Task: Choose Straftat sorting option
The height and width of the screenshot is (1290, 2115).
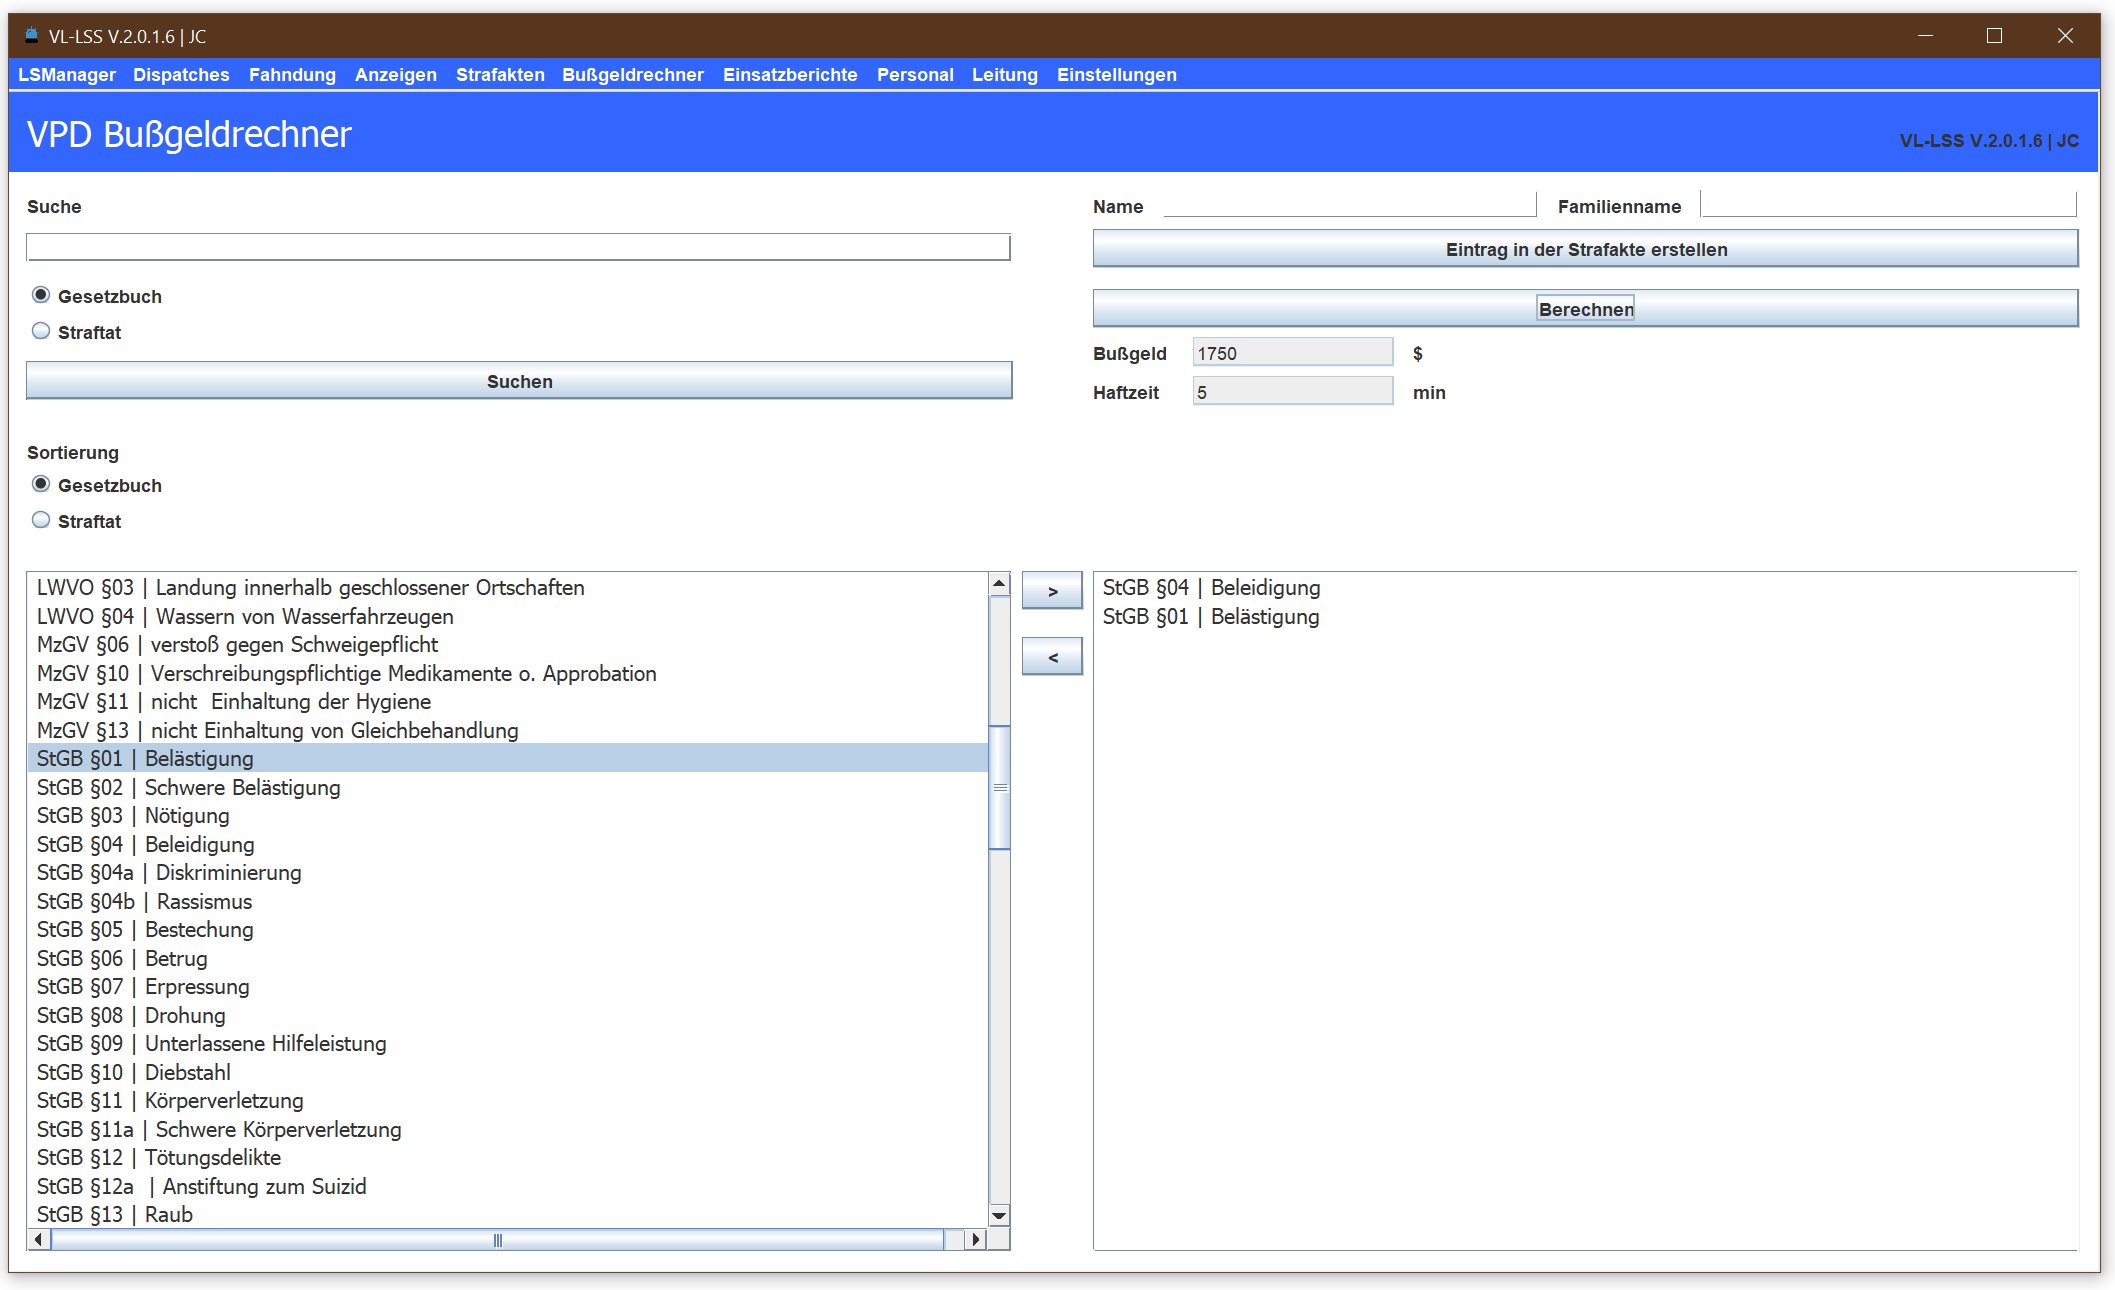Action: click(41, 520)
